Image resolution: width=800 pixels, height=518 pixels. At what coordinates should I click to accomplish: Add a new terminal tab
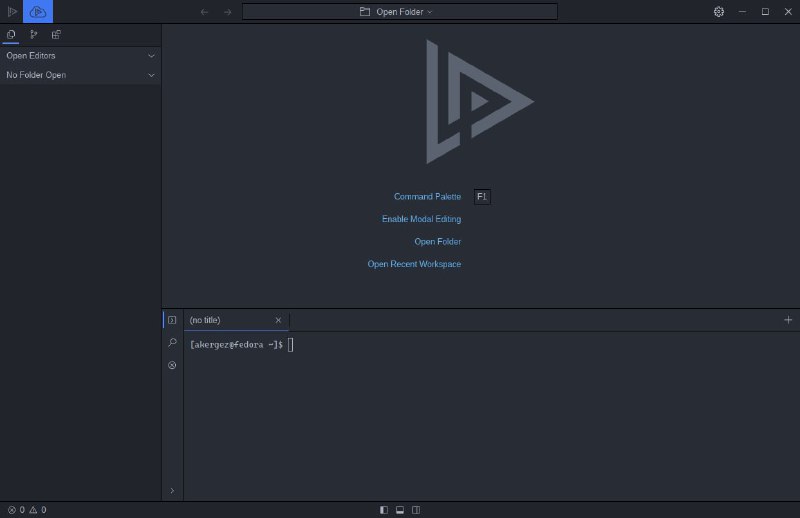click(788, 320)
